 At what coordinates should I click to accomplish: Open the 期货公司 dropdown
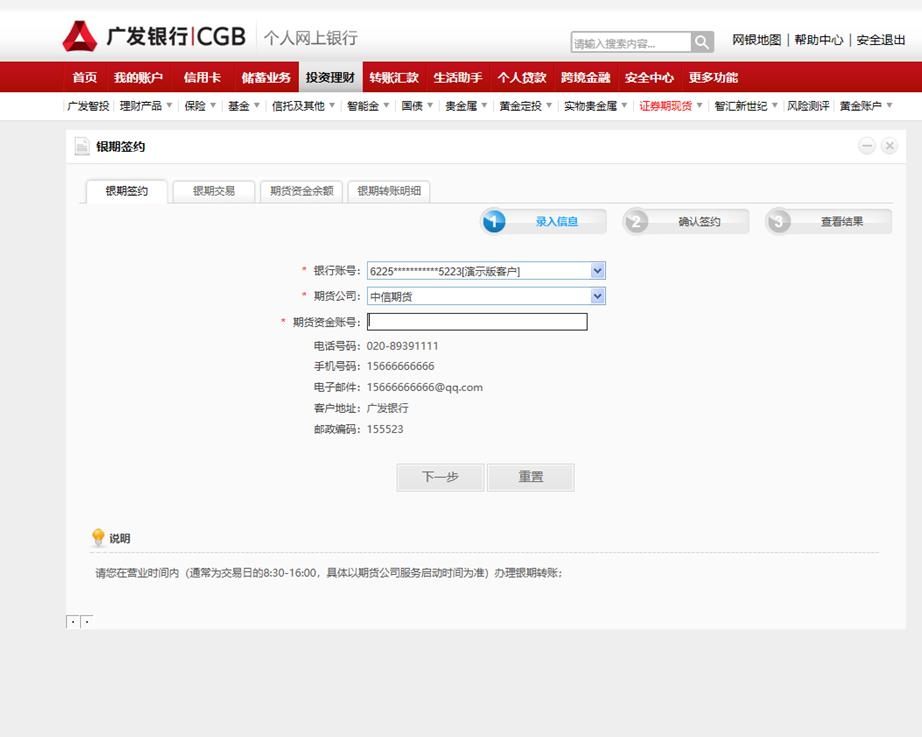(x=597, y=296)
